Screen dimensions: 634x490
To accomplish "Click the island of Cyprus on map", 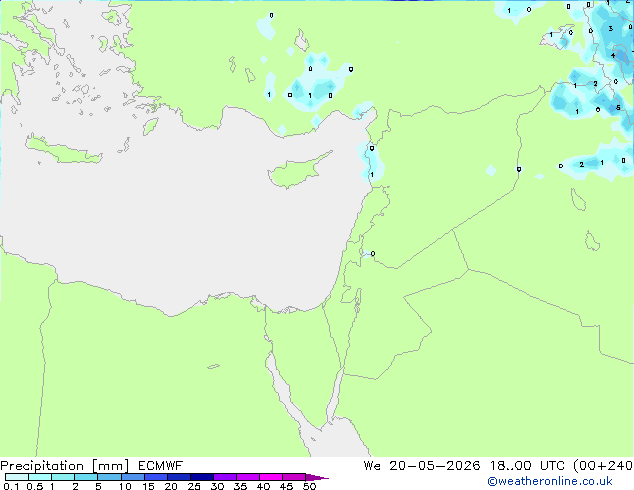I will pos(297,172).
